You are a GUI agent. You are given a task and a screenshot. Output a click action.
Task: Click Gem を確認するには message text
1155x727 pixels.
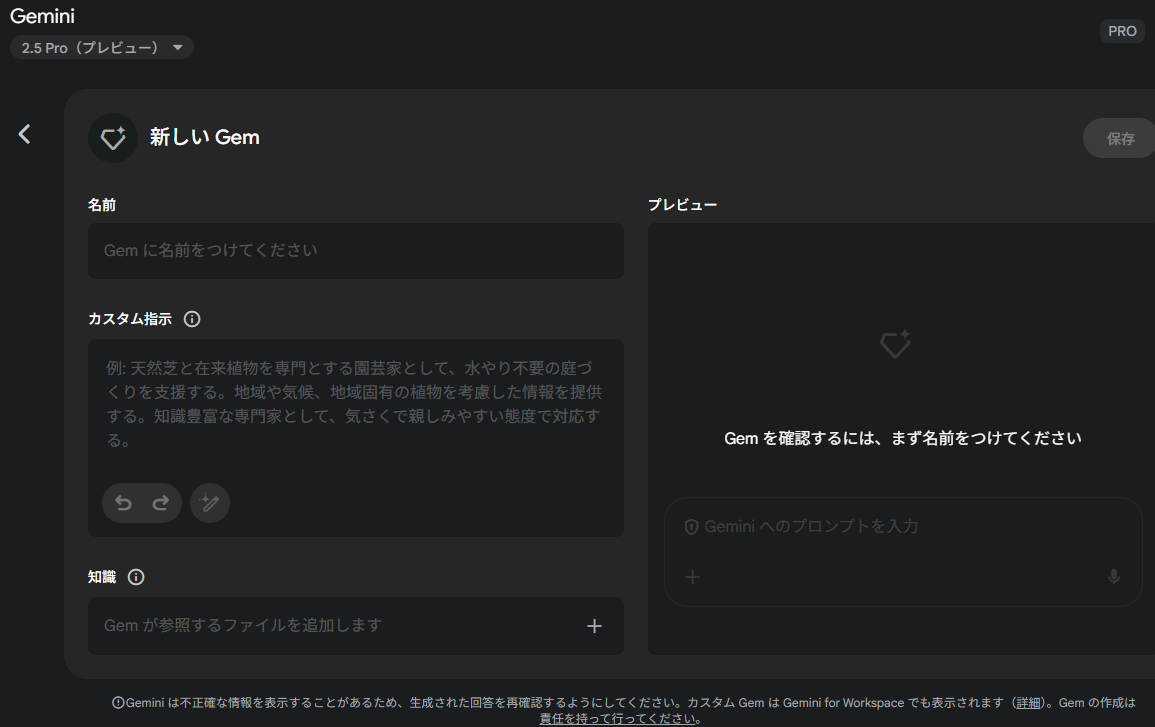(902, 438)
